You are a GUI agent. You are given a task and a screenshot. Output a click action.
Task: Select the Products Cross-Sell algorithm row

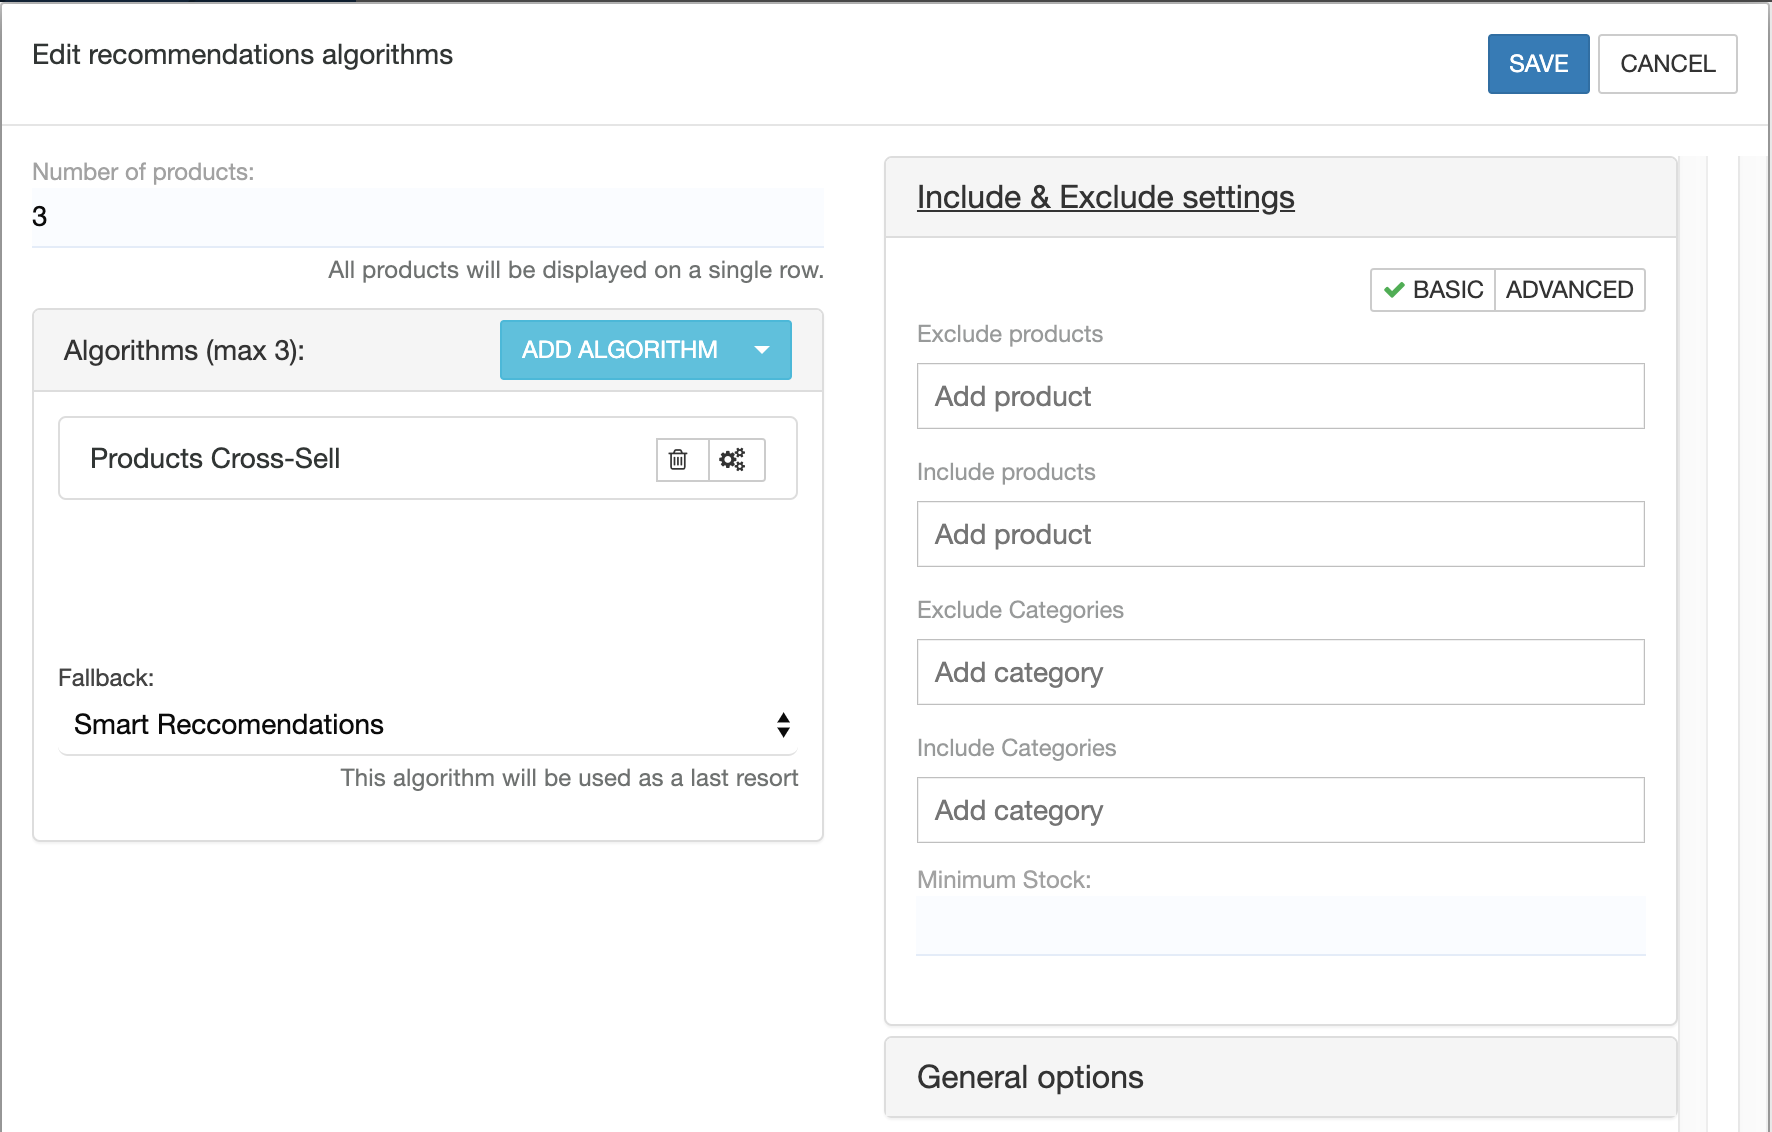pyautogui.click(x=428, y=458)
